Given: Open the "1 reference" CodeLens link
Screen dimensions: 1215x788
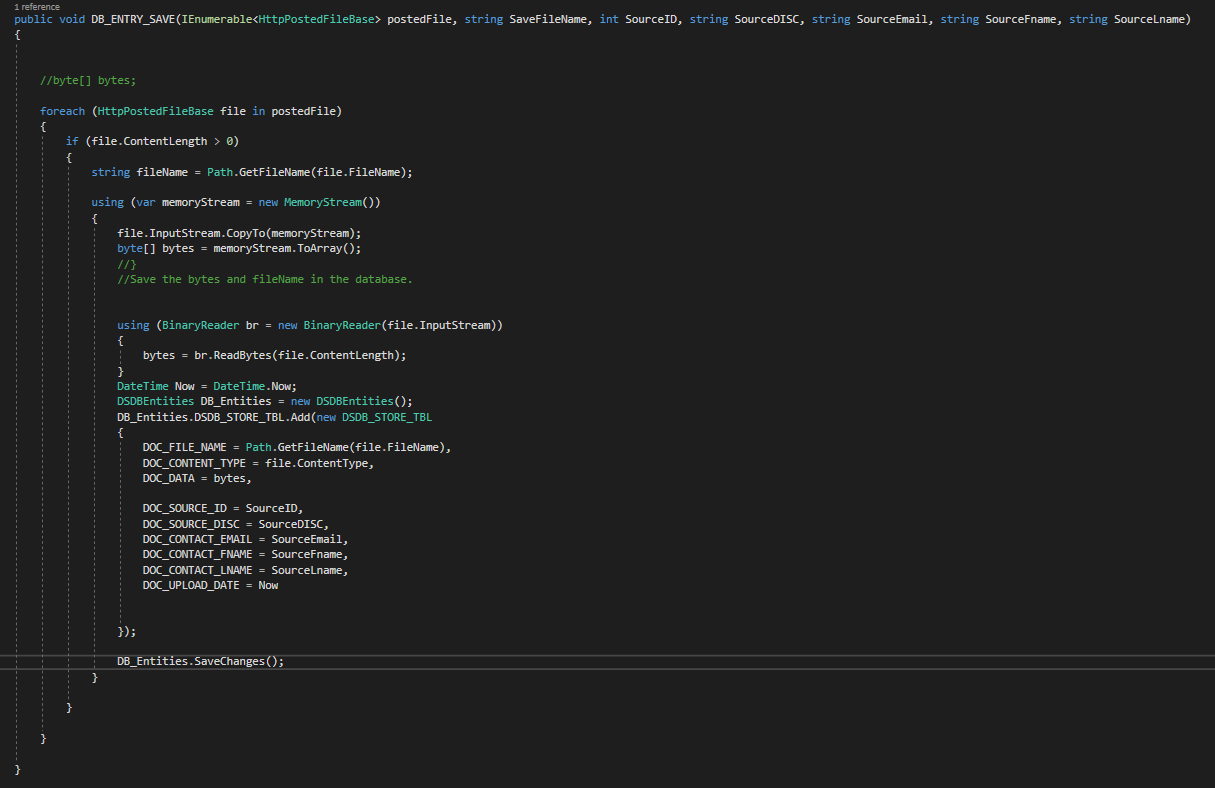Looking at the screenshot, I should [37, 7].
